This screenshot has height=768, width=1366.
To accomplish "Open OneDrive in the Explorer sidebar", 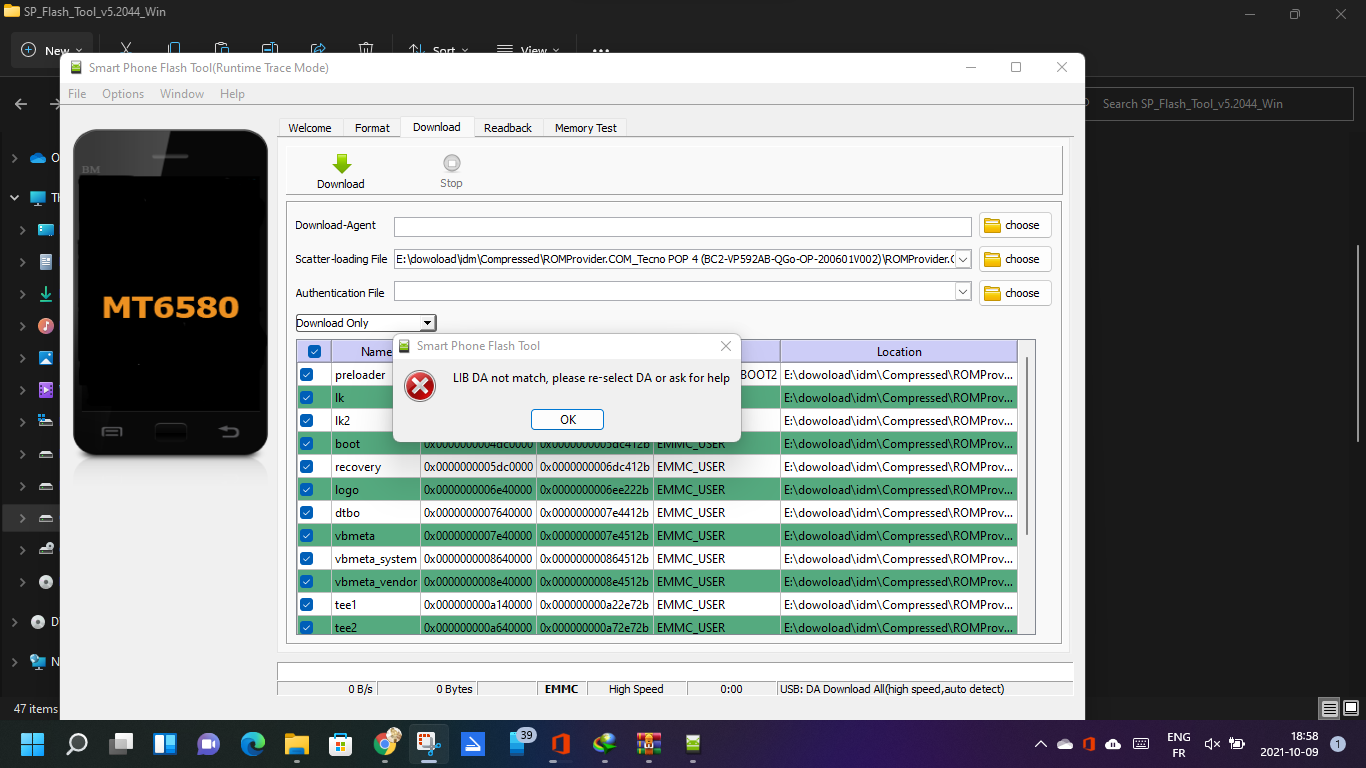I will (39, 158).
